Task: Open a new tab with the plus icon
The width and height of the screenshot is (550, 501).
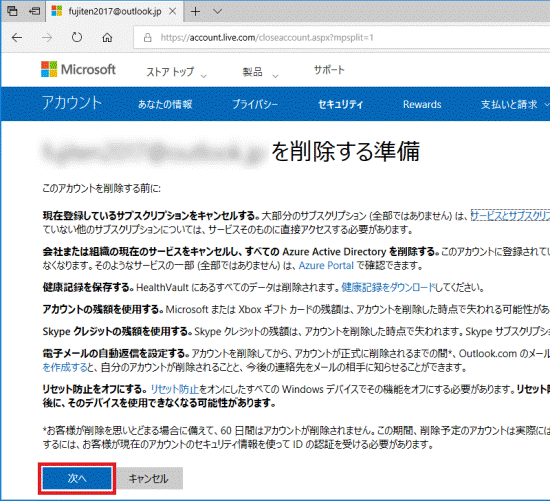Action: click(x=195, y=12)
